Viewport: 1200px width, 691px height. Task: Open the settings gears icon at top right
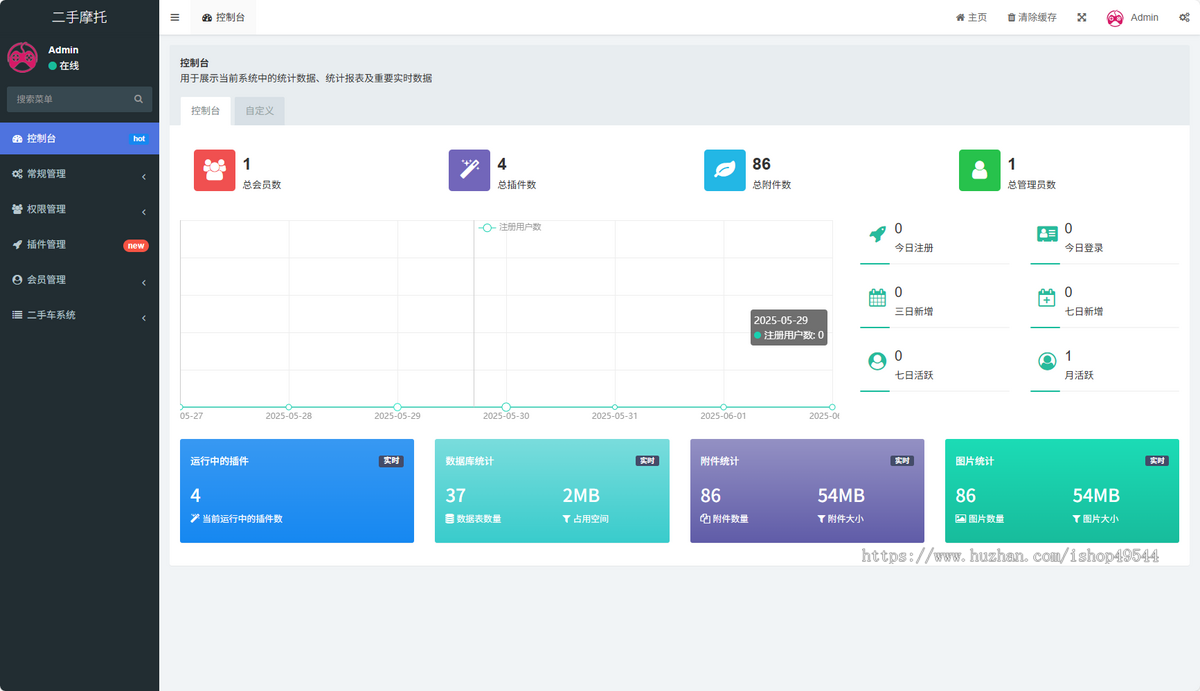pos(1184,17)
